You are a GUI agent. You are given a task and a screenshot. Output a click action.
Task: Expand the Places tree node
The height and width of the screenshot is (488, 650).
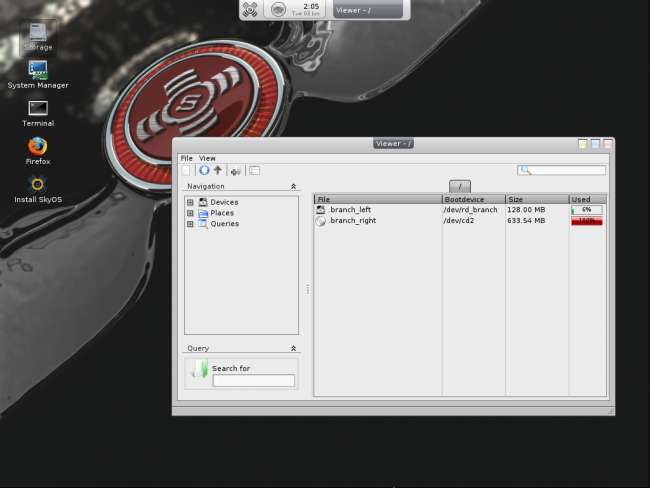click(x=190, y=213)
